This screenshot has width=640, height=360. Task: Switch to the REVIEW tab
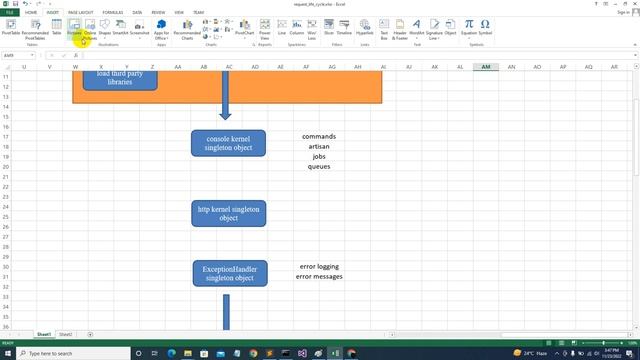[158, 13]
